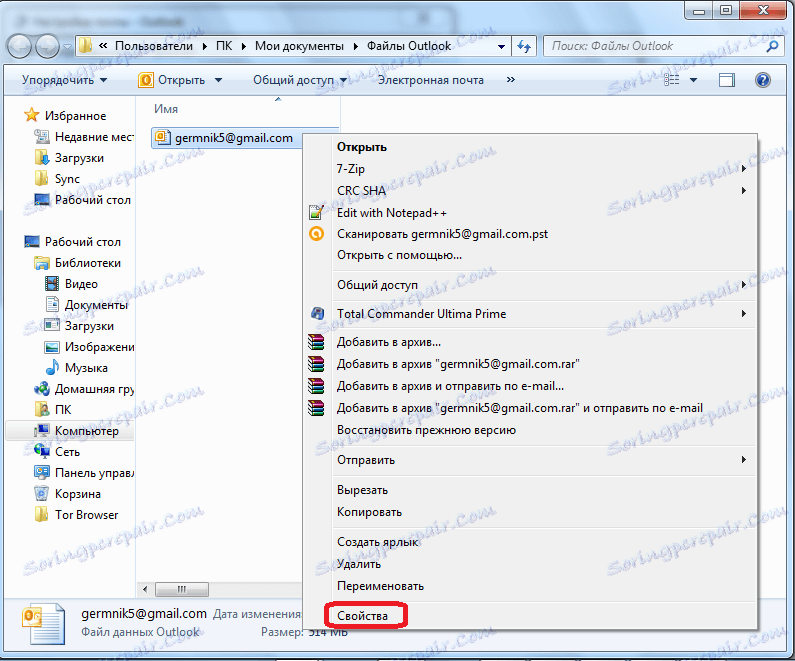
Task: Click Открыть toolbar button label
Action: pos(182,80)
